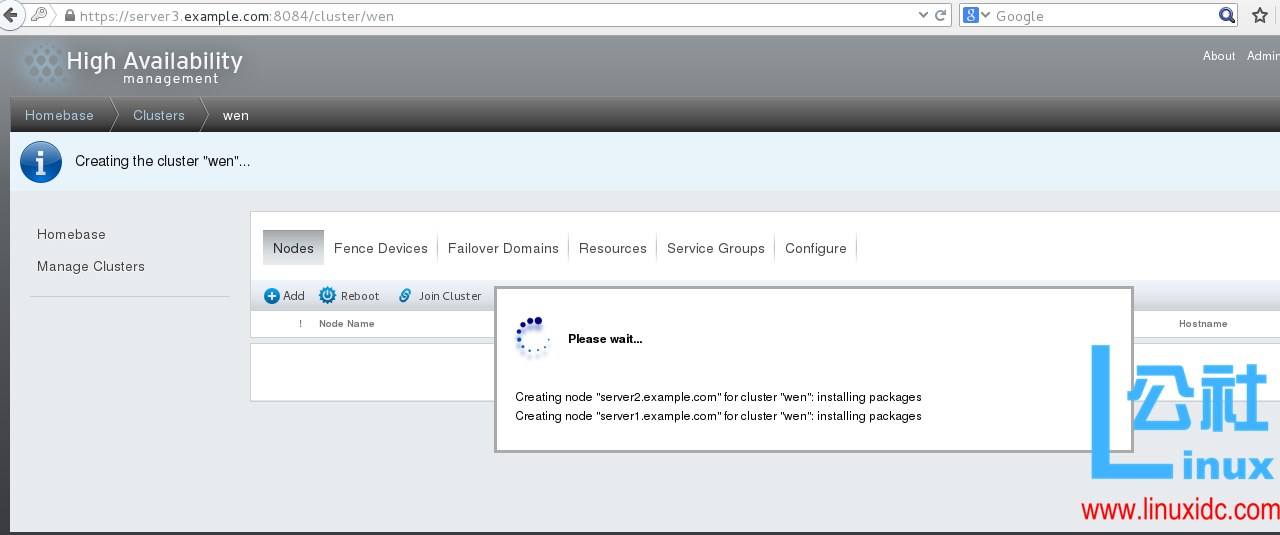Switch to the Fence Devices tab
1280x535 pixels.
tap(380, 248)
